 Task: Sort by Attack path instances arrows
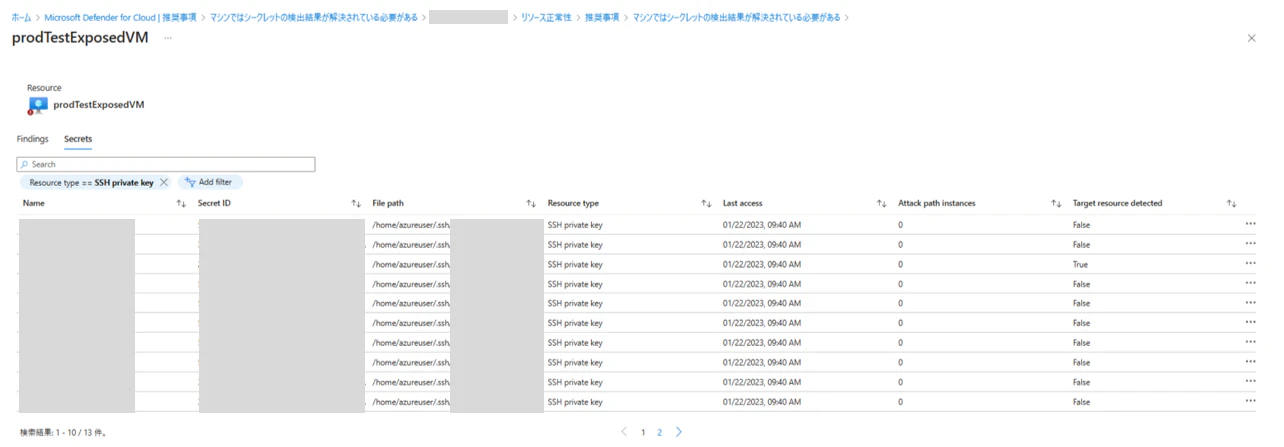(1056, 203)
